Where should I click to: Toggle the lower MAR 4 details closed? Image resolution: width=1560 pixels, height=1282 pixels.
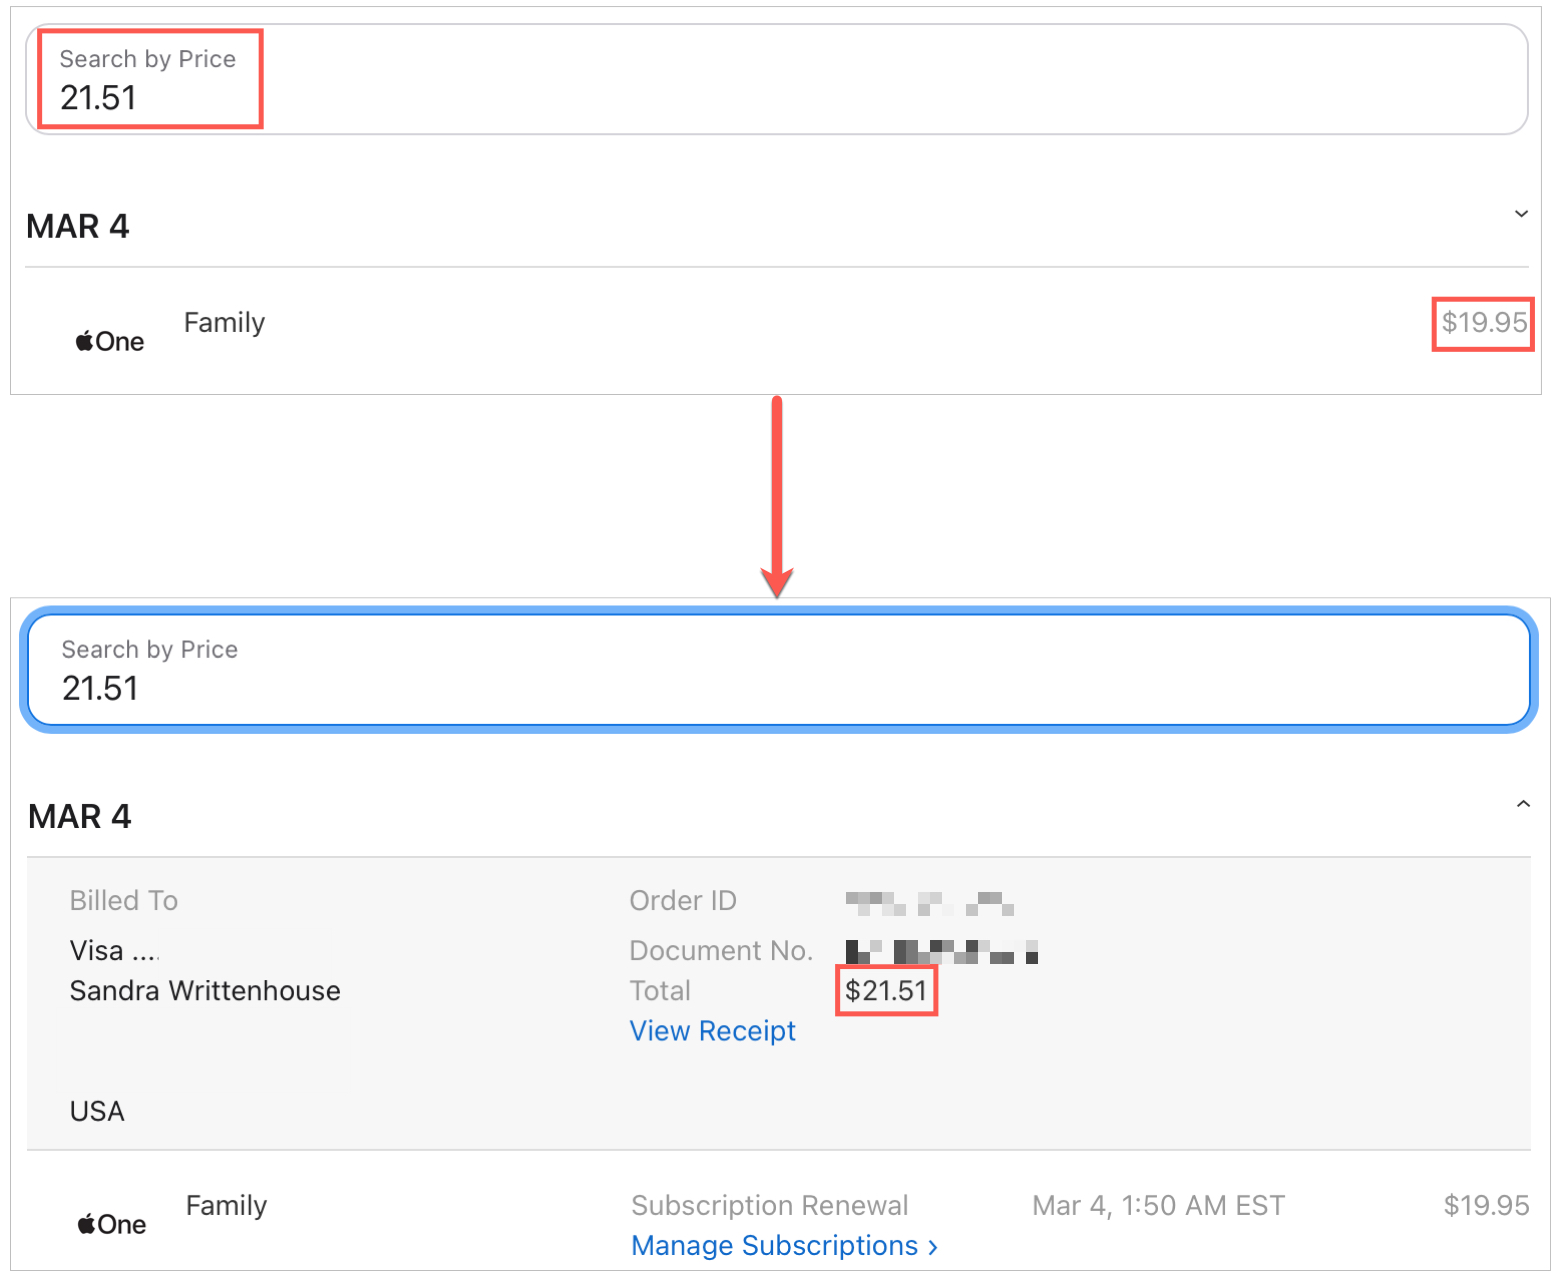coord(1524,802)
